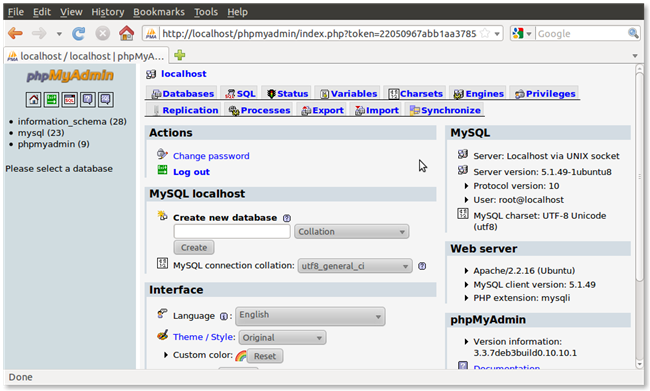
Task: Select the mysql (23) database
Action: (41, 133)
